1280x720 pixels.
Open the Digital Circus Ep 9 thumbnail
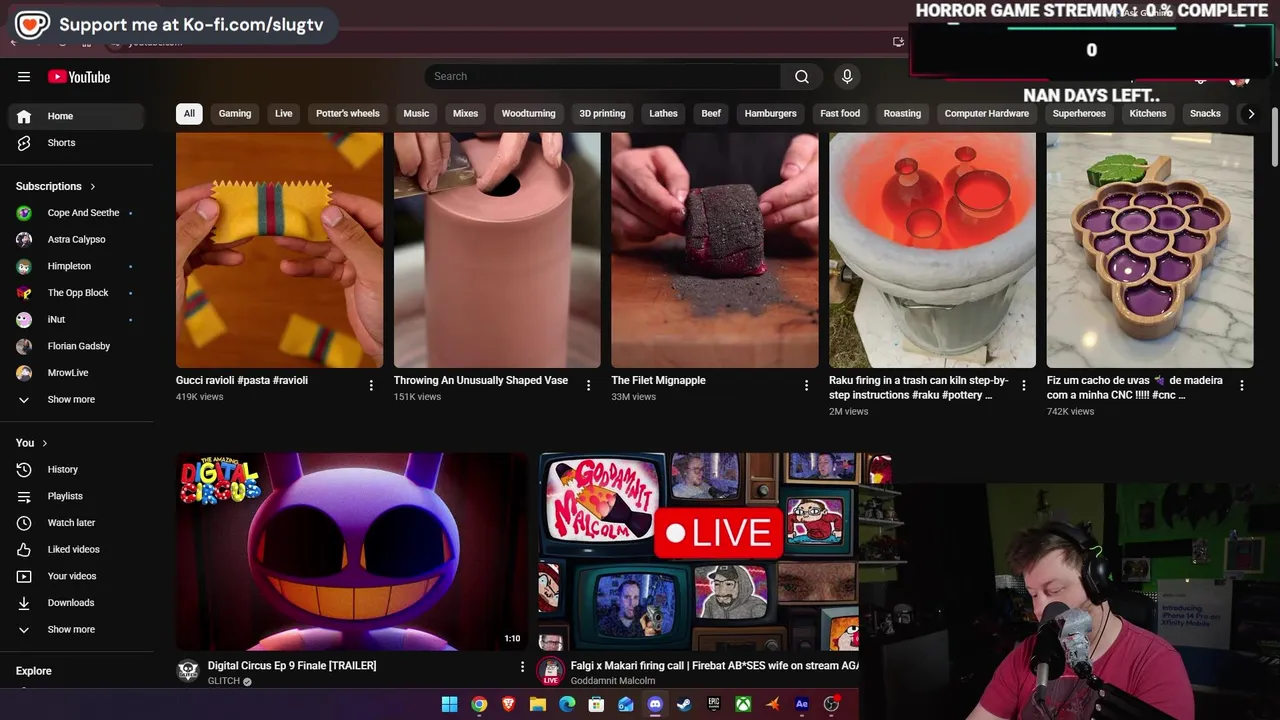coord(351,552)
